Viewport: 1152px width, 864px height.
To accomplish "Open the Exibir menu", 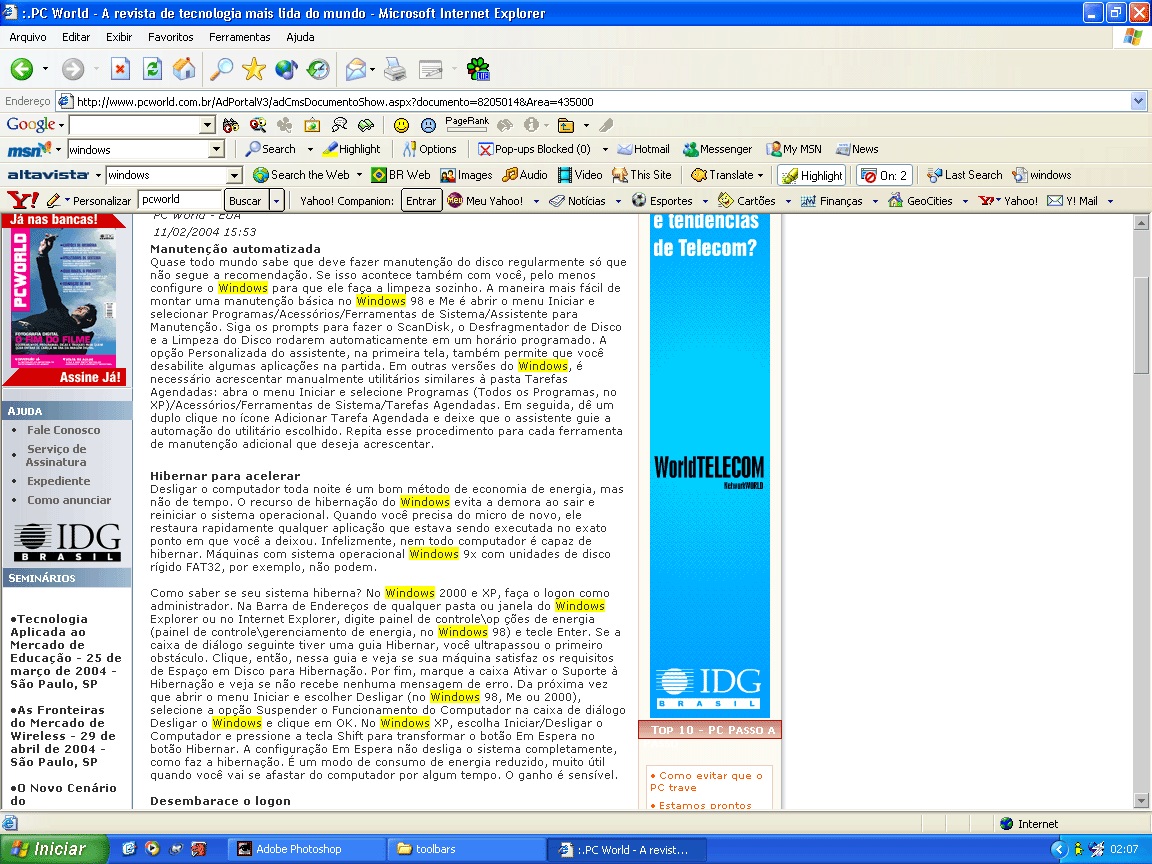I will 119,37.
